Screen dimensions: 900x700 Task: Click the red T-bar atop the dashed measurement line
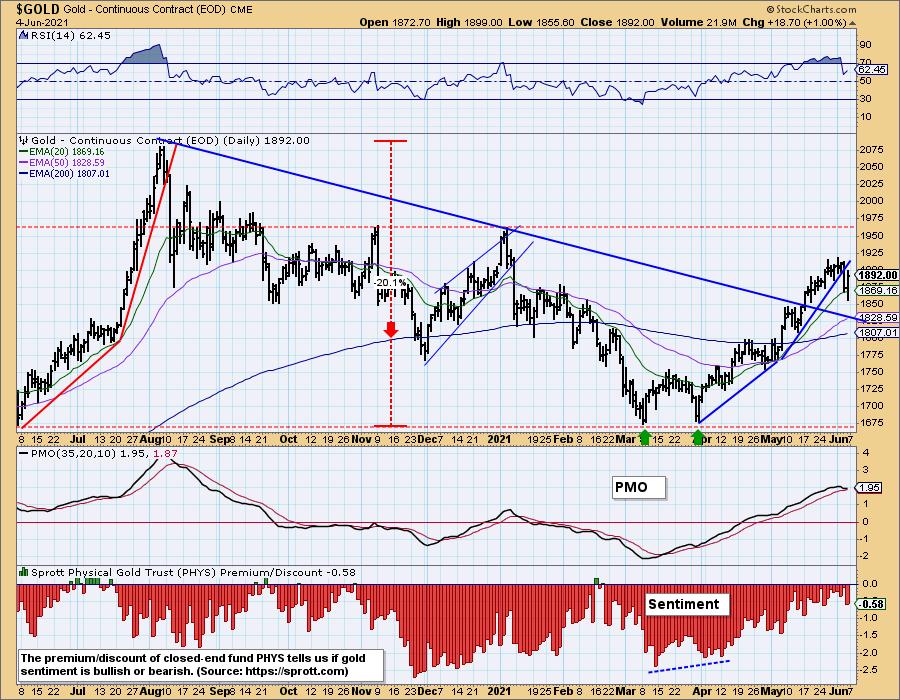click(391, 141)
